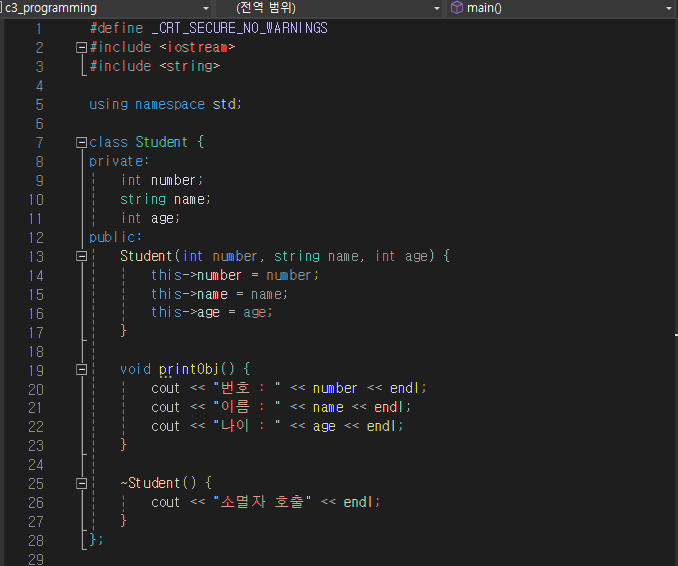Click the _CRT_SECURE_NO_WARNINGS macro name
The height and width of the screenshot is (566, 678).
point(240,28)
